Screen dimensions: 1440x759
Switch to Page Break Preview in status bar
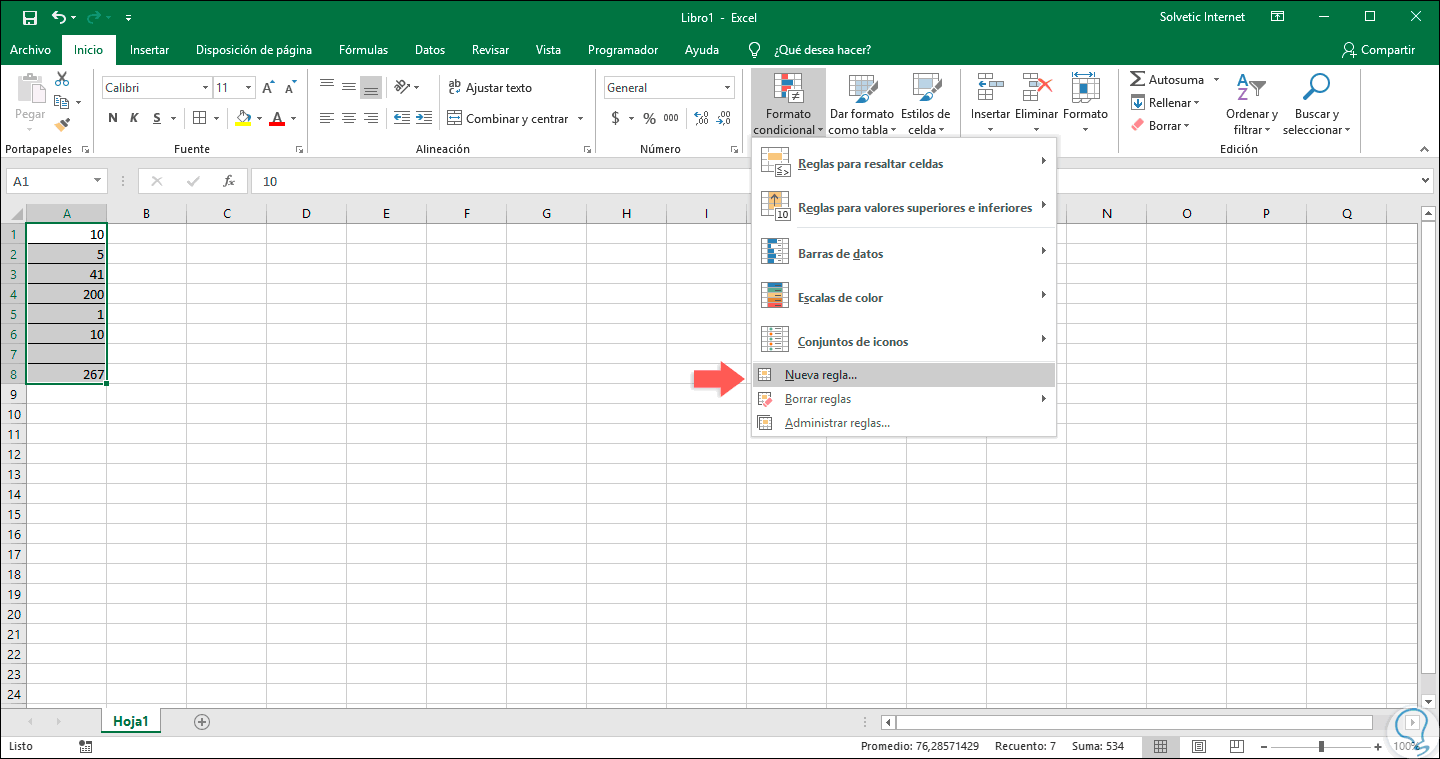[x=1237, y=746]
